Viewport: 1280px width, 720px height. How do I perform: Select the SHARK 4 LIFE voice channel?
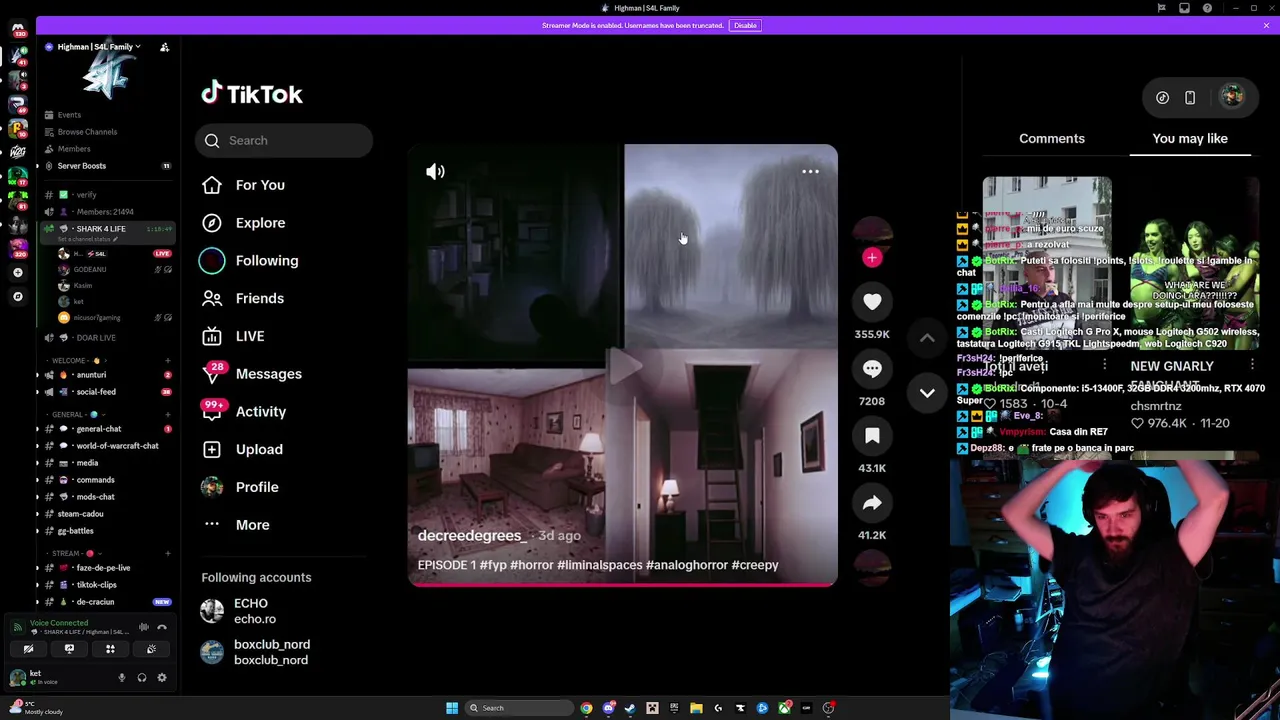click(100, 229)
